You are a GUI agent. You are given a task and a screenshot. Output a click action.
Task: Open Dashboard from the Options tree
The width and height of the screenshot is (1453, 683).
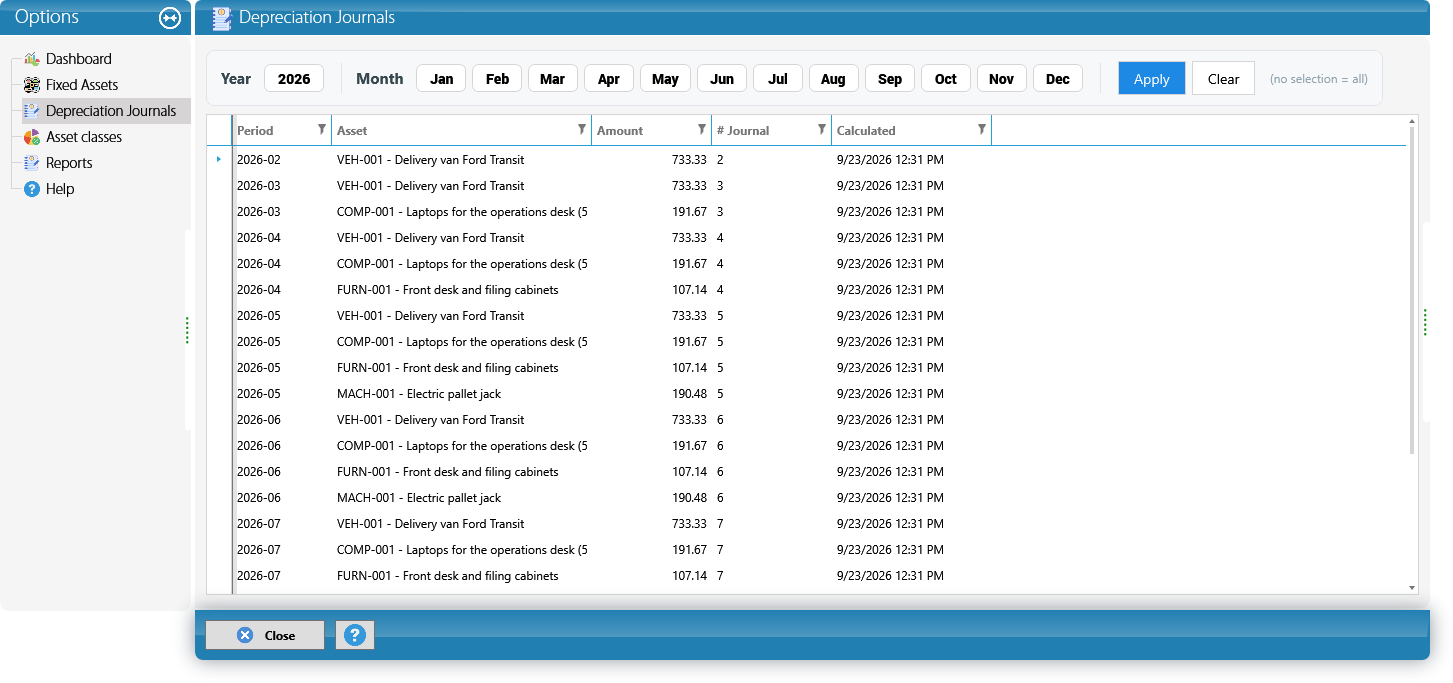coord(79,59)
